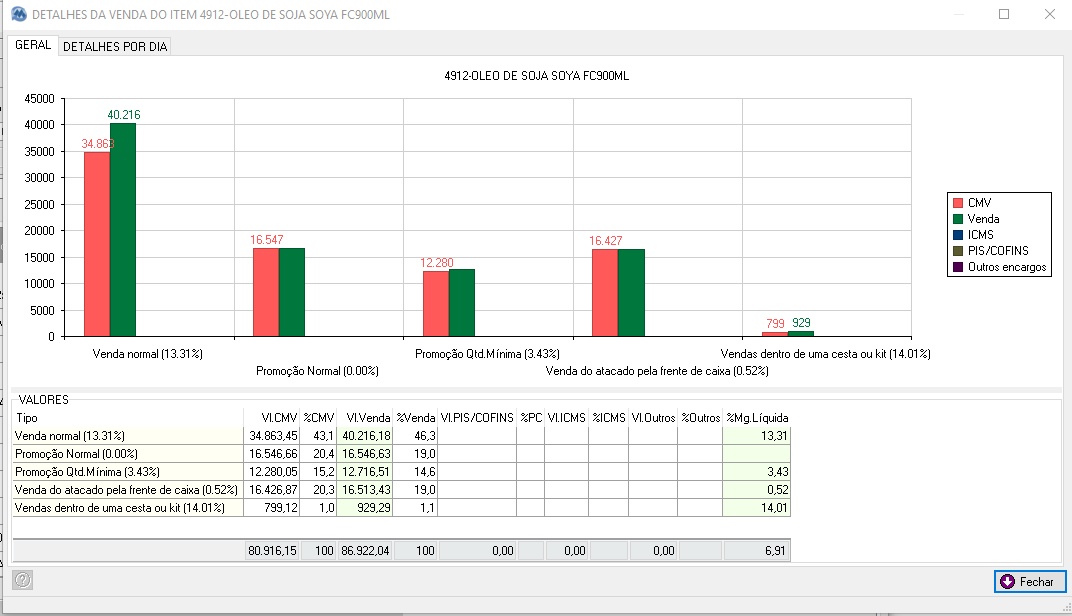This screenshot has height=616, width=1072.
Task: Maximize the sale details window
Action: pyautogui.click(x=1004, y=14)
